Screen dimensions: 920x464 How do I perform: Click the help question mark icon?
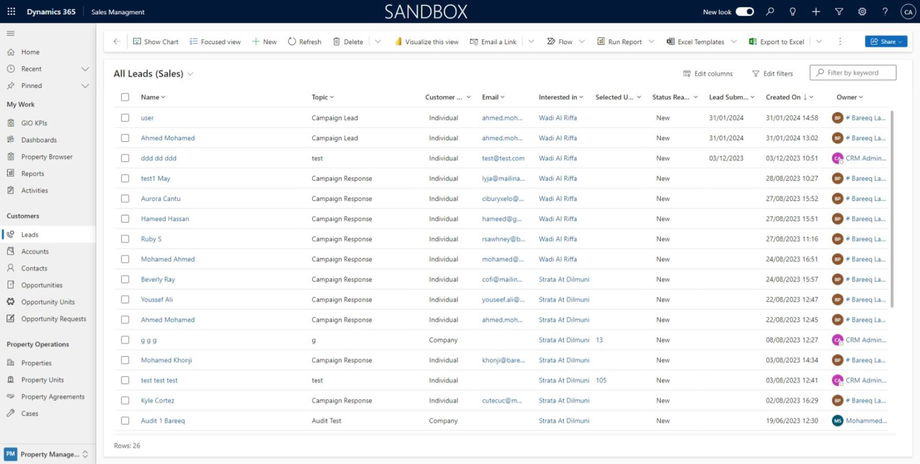[885, 11]
